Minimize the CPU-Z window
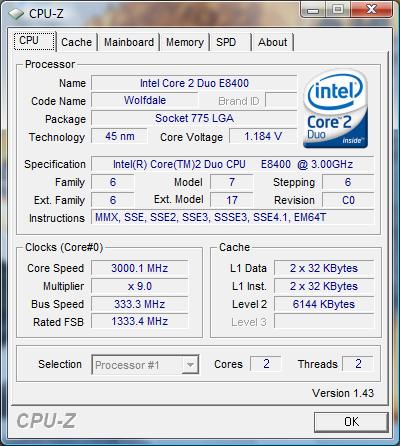 313,10
